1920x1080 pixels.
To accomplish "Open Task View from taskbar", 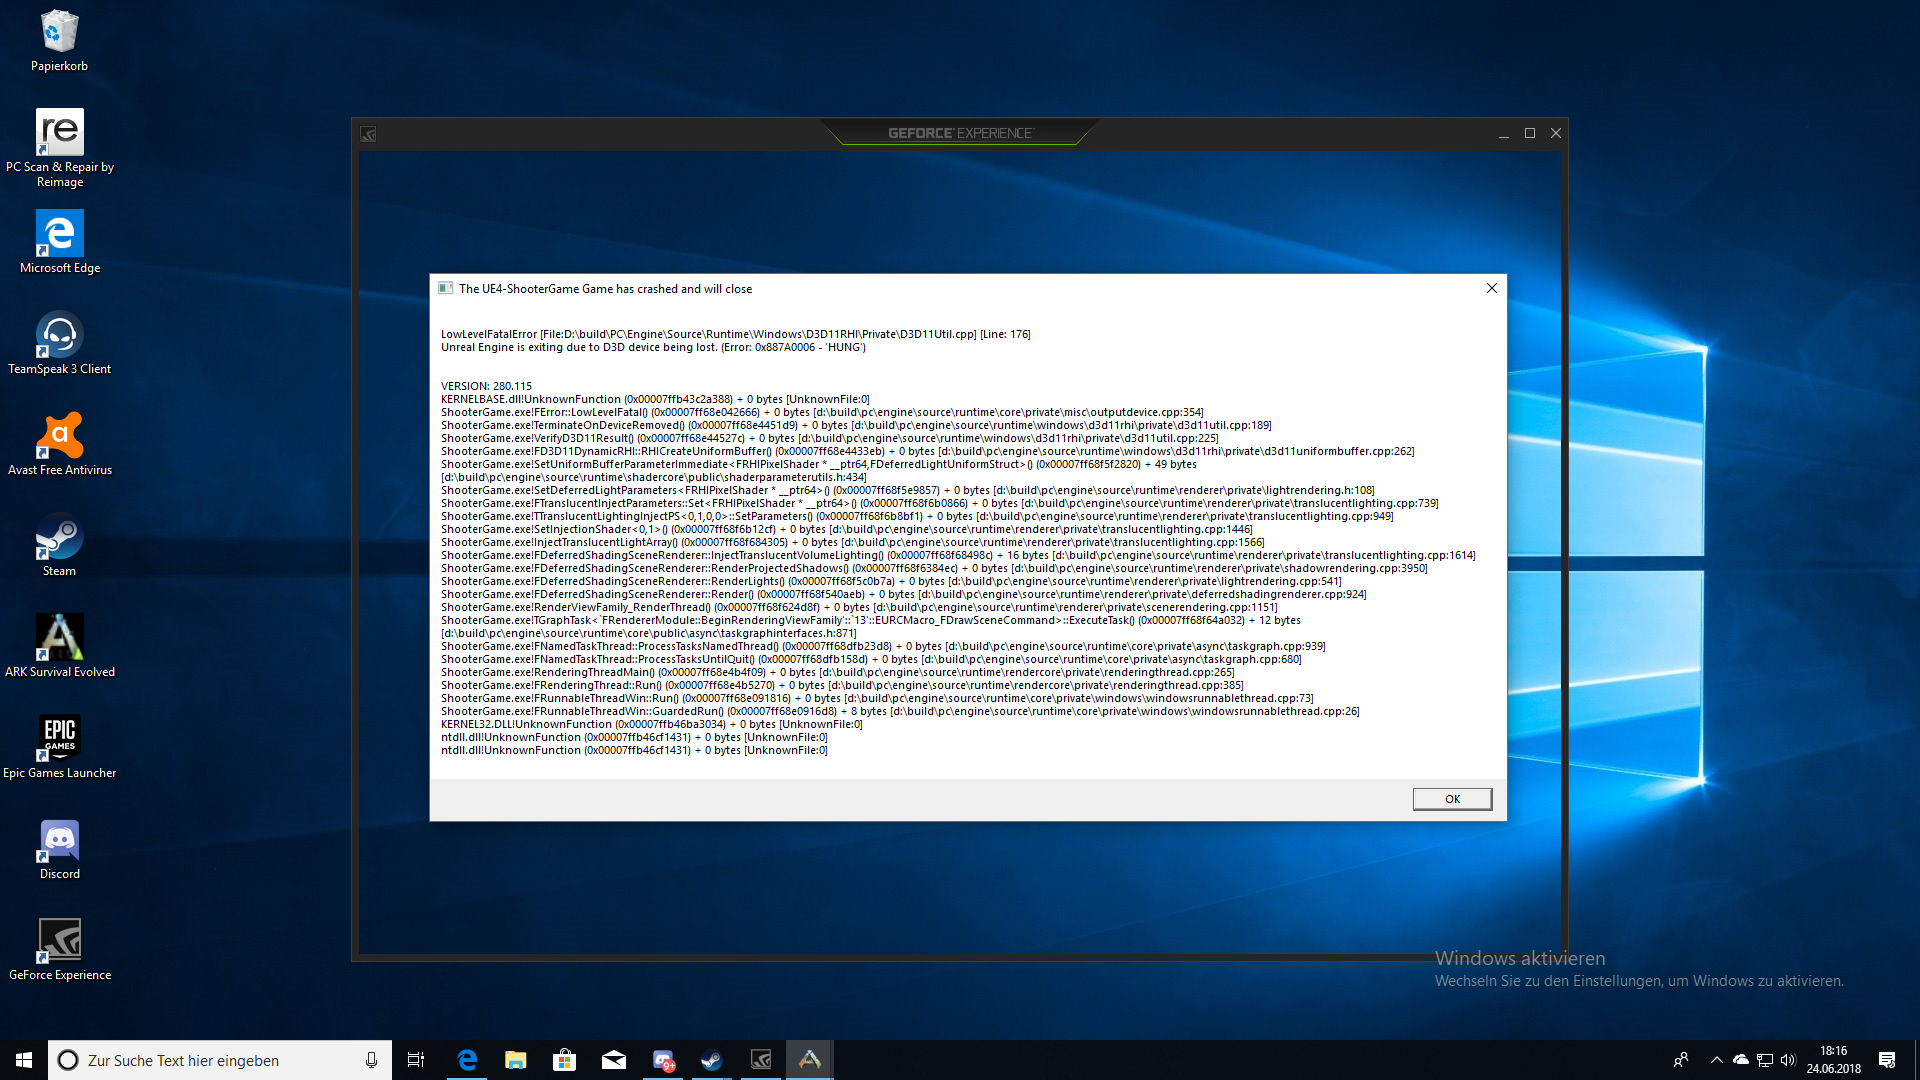I will pos(417,1059).
